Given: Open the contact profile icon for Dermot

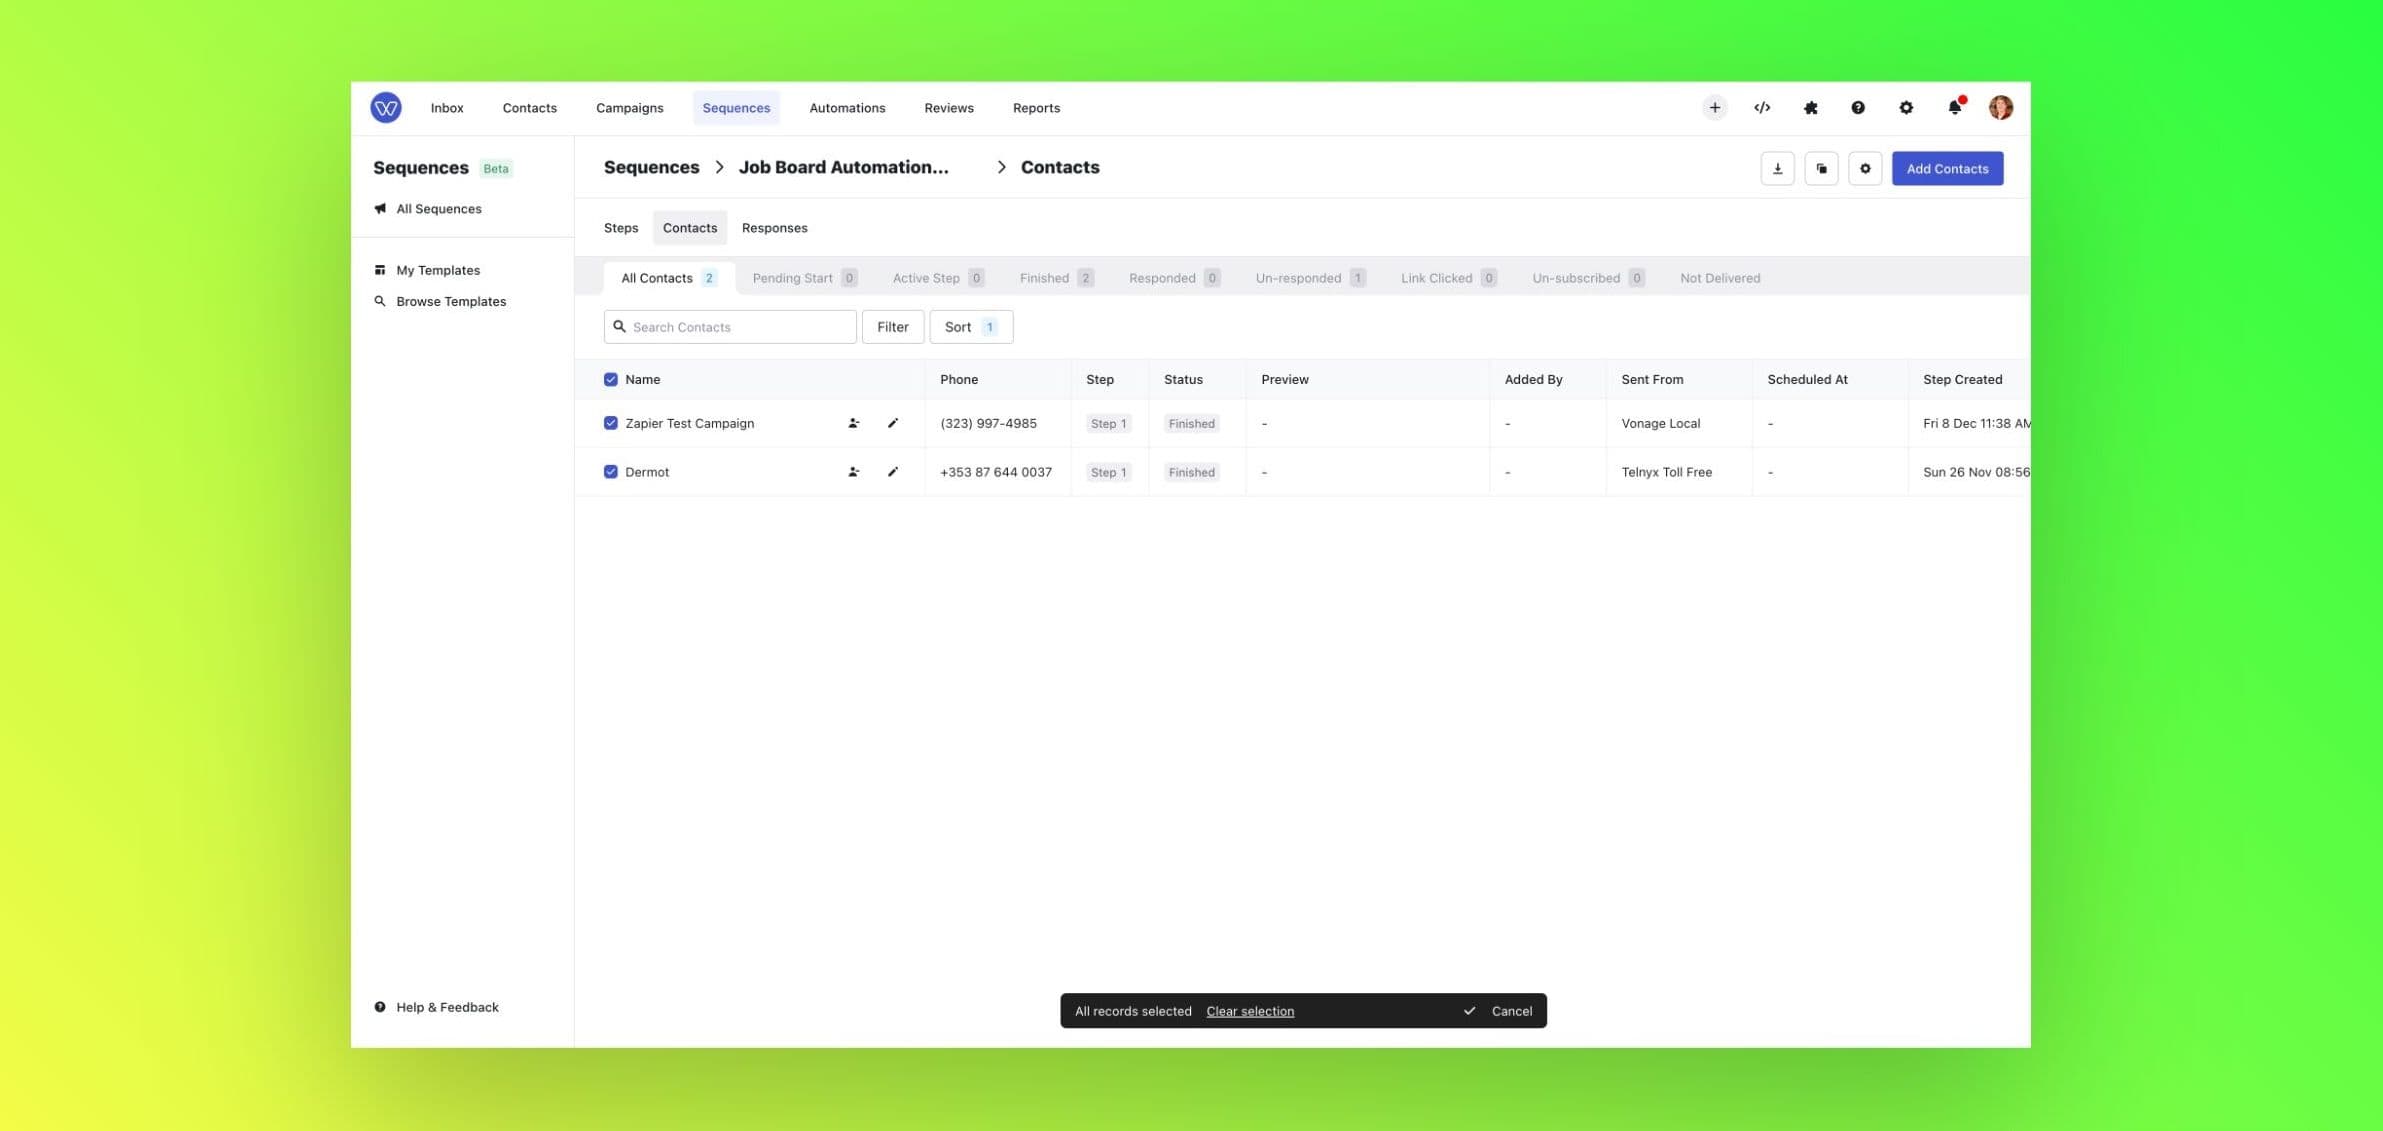Looking at the screenshot, I should click(853, 471).
